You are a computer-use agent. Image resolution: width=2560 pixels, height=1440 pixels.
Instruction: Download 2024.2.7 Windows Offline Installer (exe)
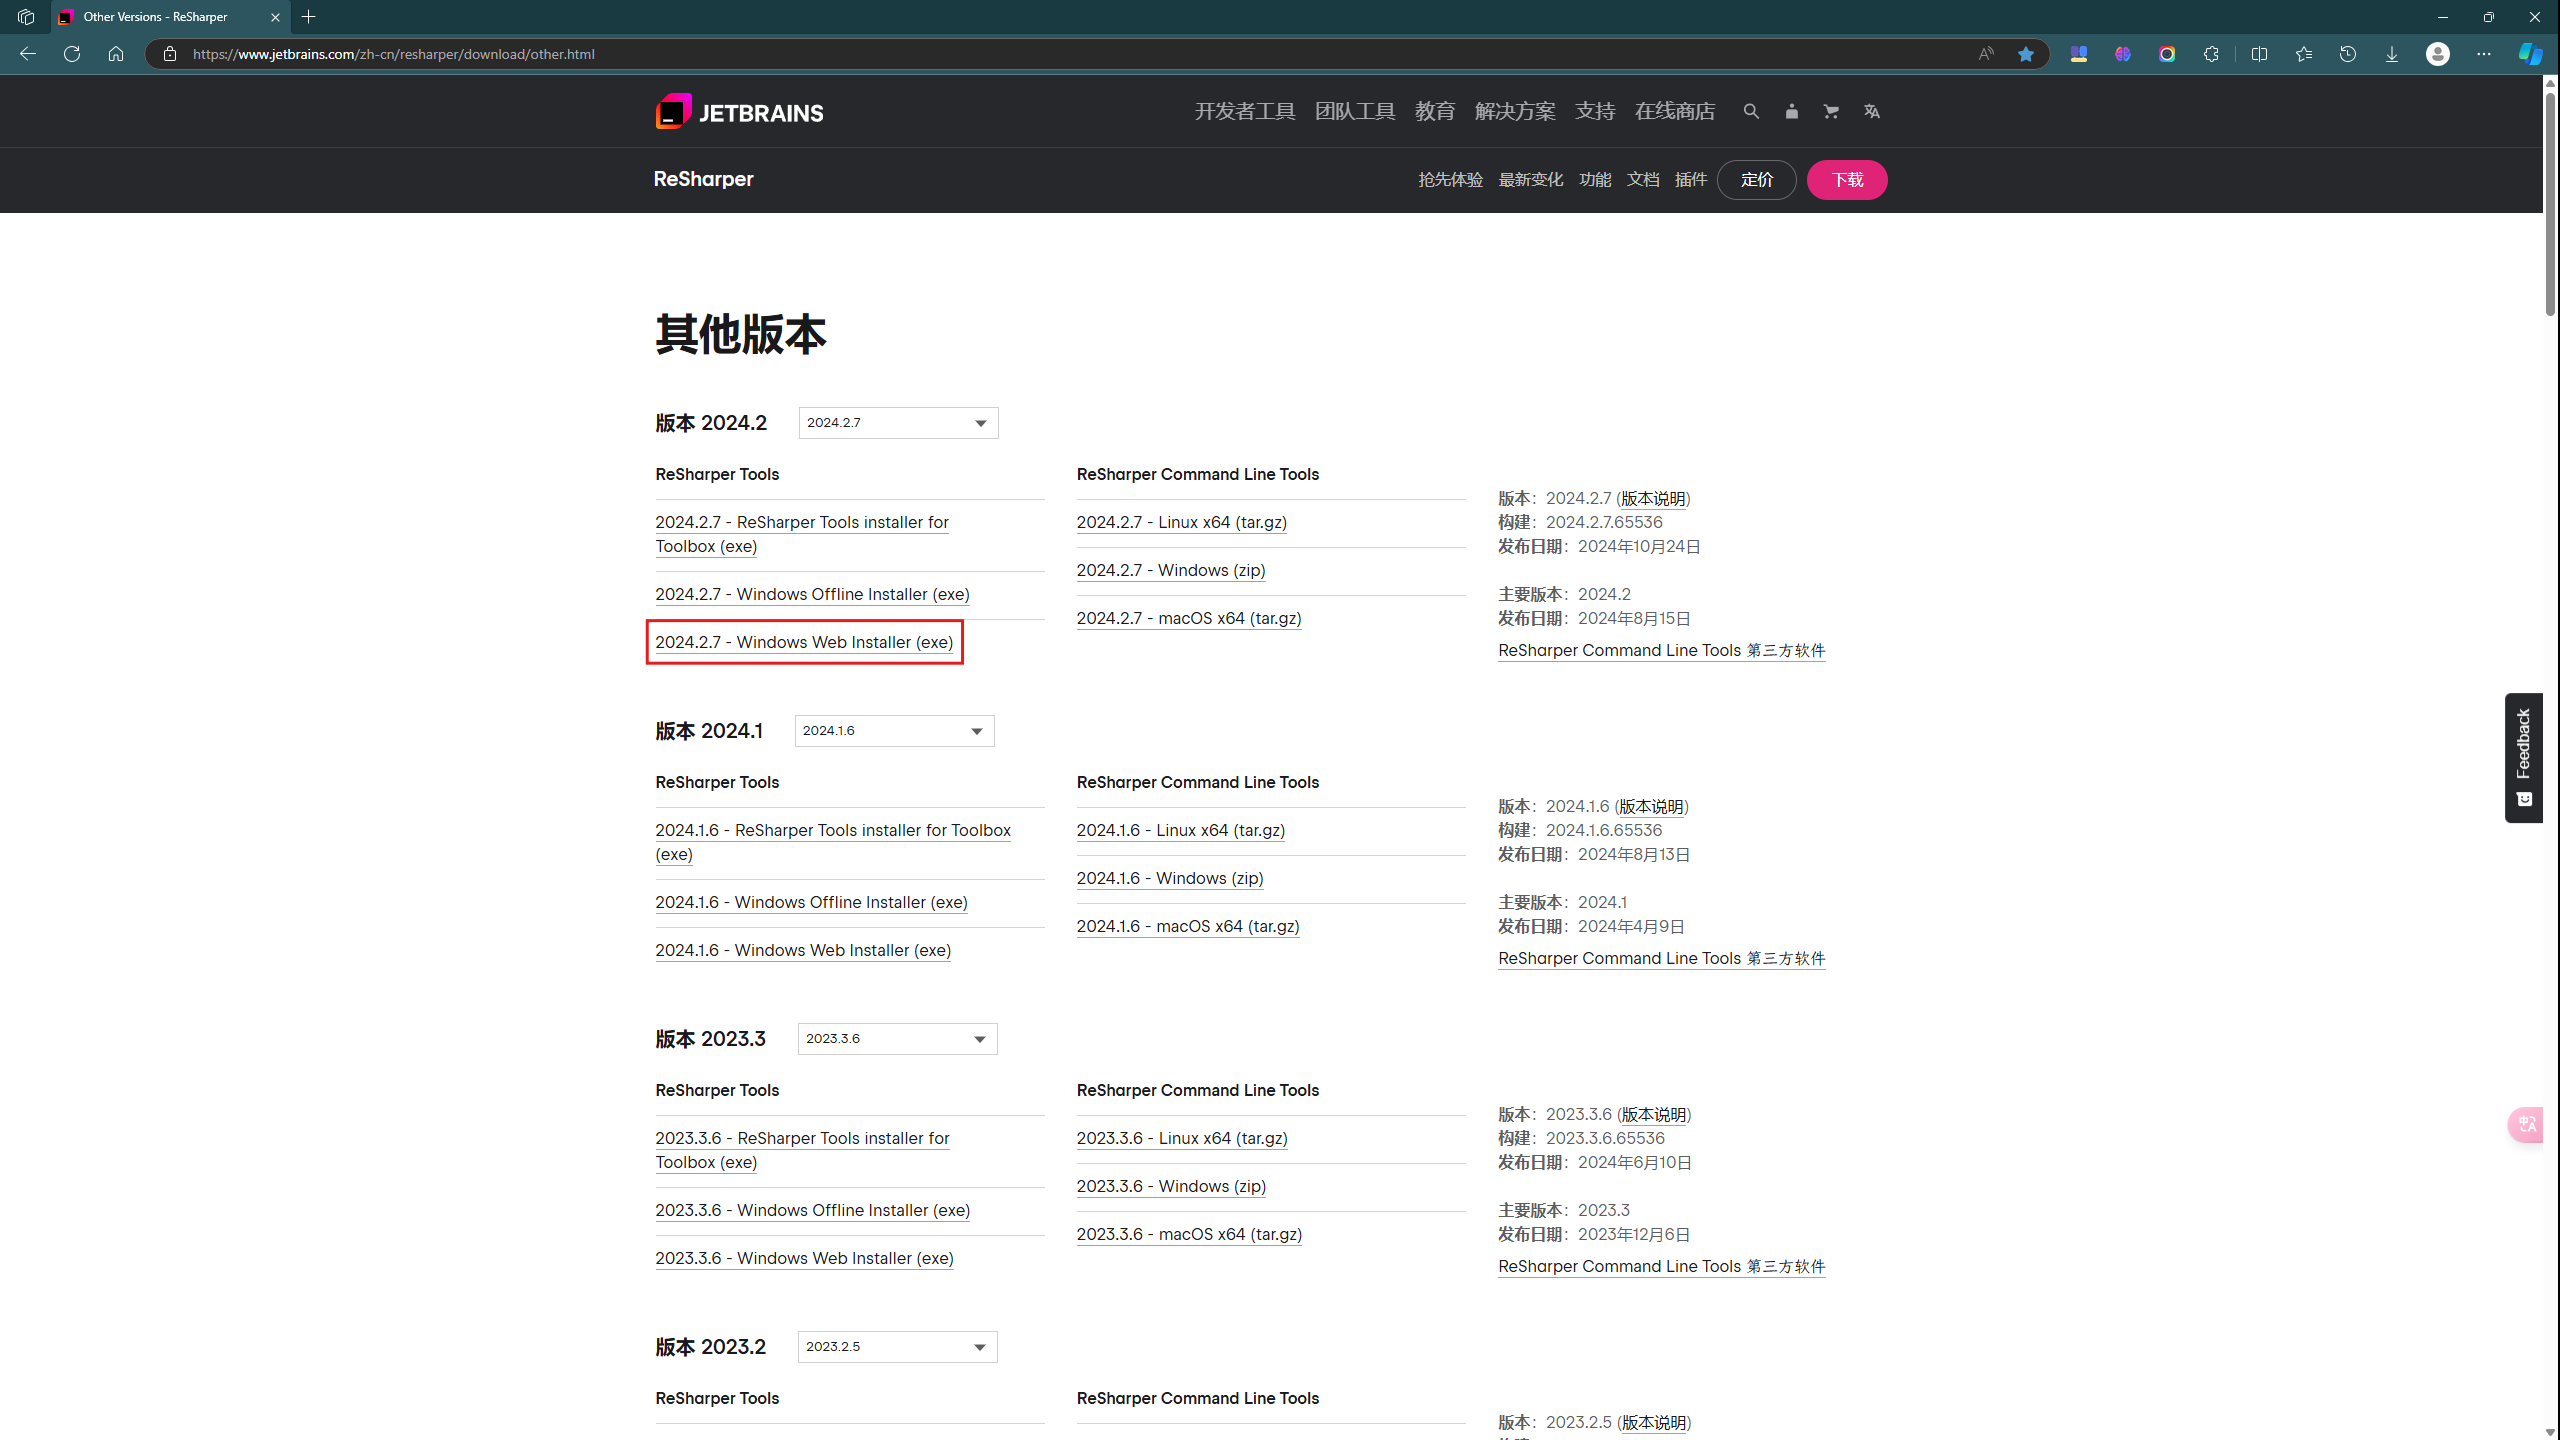point(812,594)
